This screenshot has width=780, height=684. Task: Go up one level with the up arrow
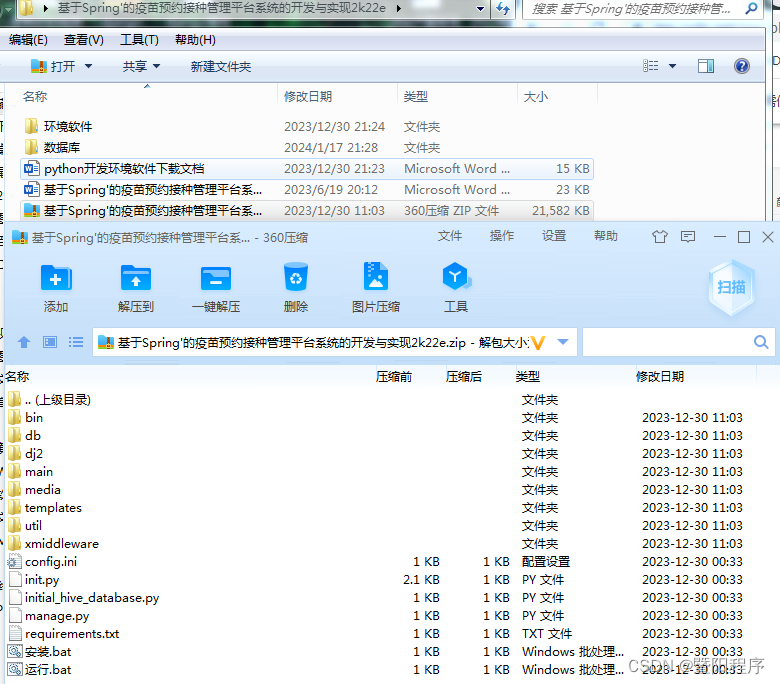click(24, 342)
